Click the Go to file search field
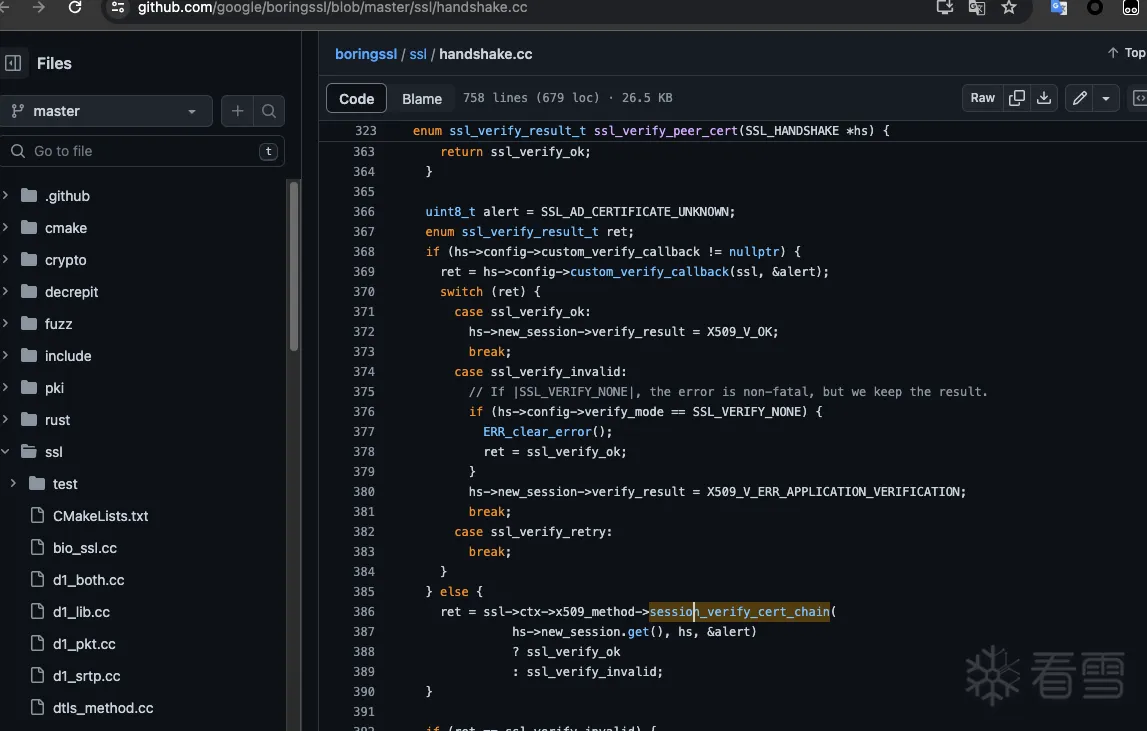1147x731 pixels. (x=142, y=151)
